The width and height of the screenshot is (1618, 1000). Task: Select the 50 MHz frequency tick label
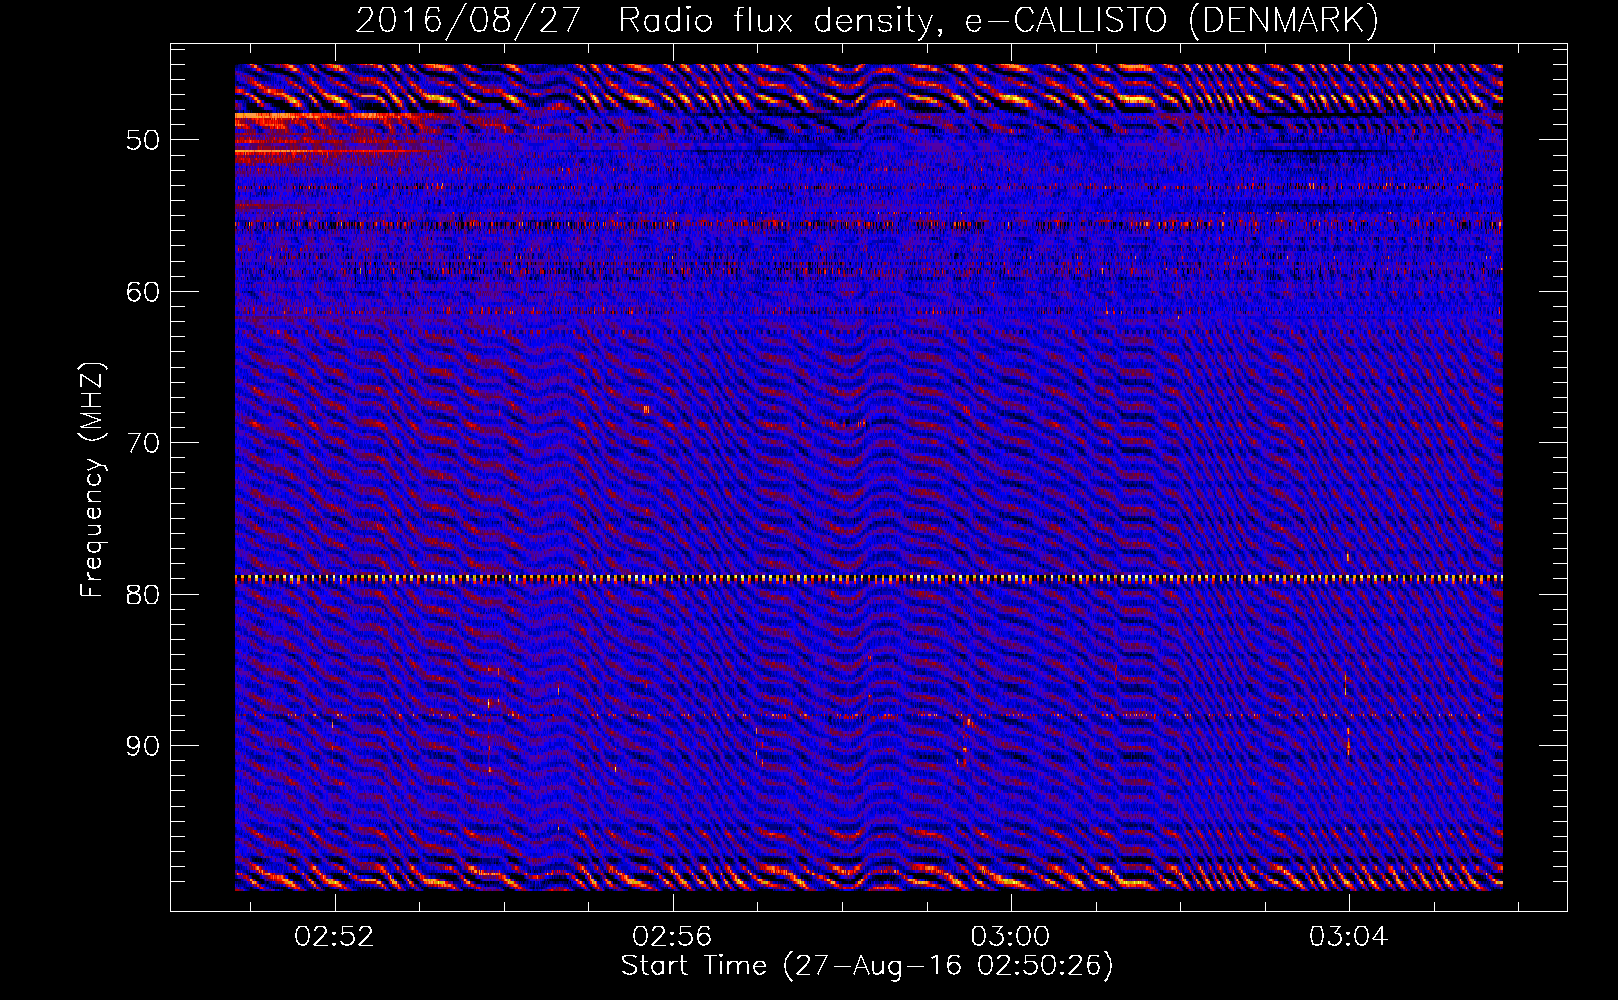(143, 140)
